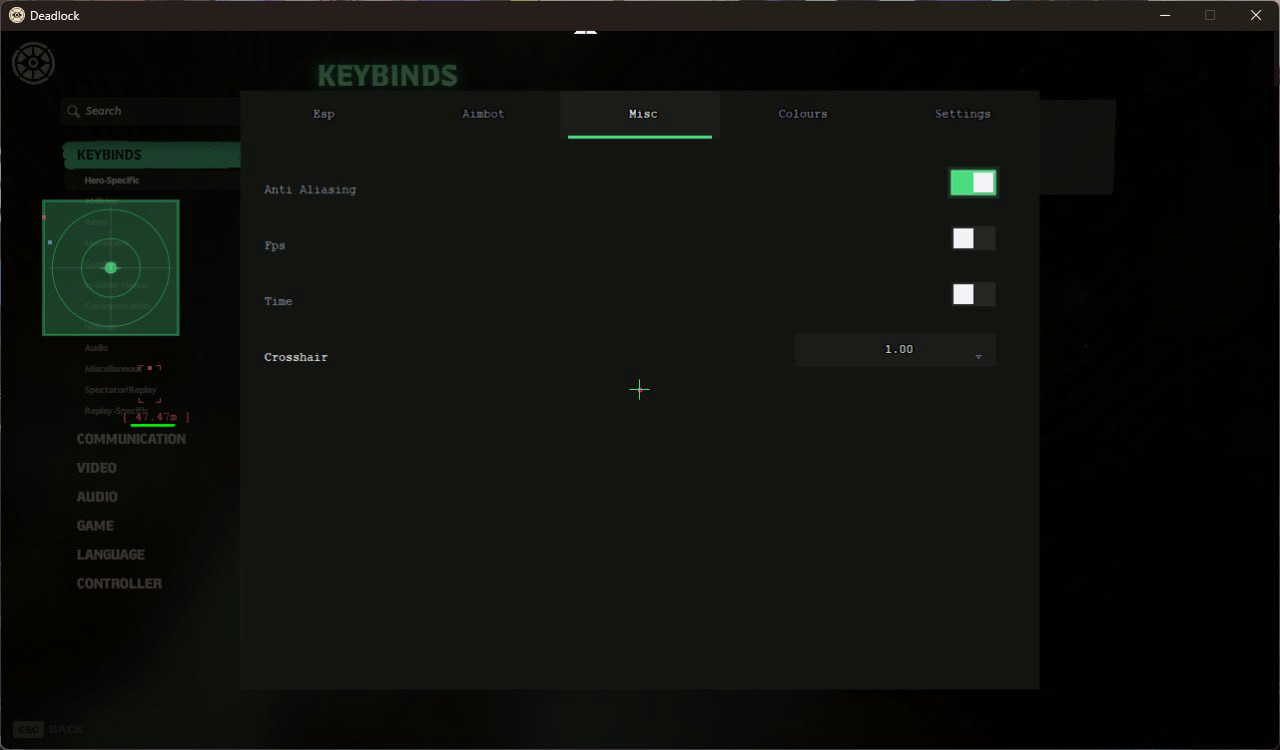Switch to the Esp tab
Viewport: 1280px width, 750px height.
point(324,114)
